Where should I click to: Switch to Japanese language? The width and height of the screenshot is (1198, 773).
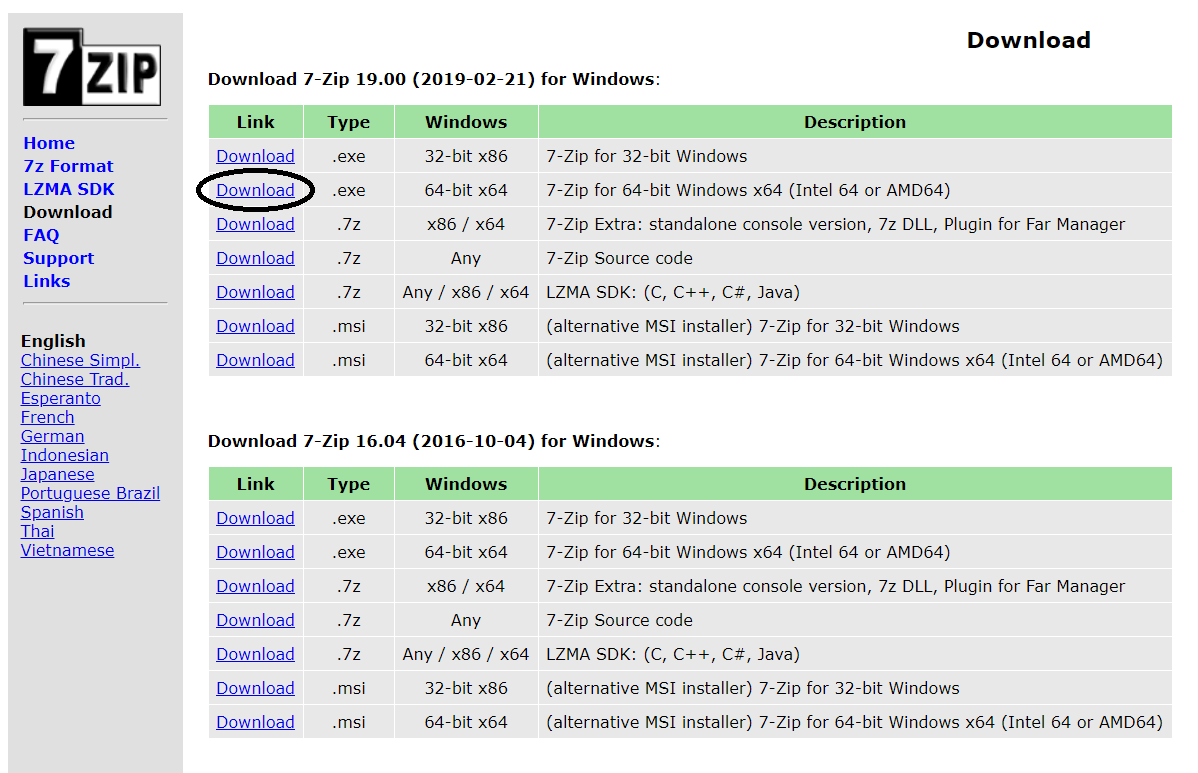pos(57,474)
